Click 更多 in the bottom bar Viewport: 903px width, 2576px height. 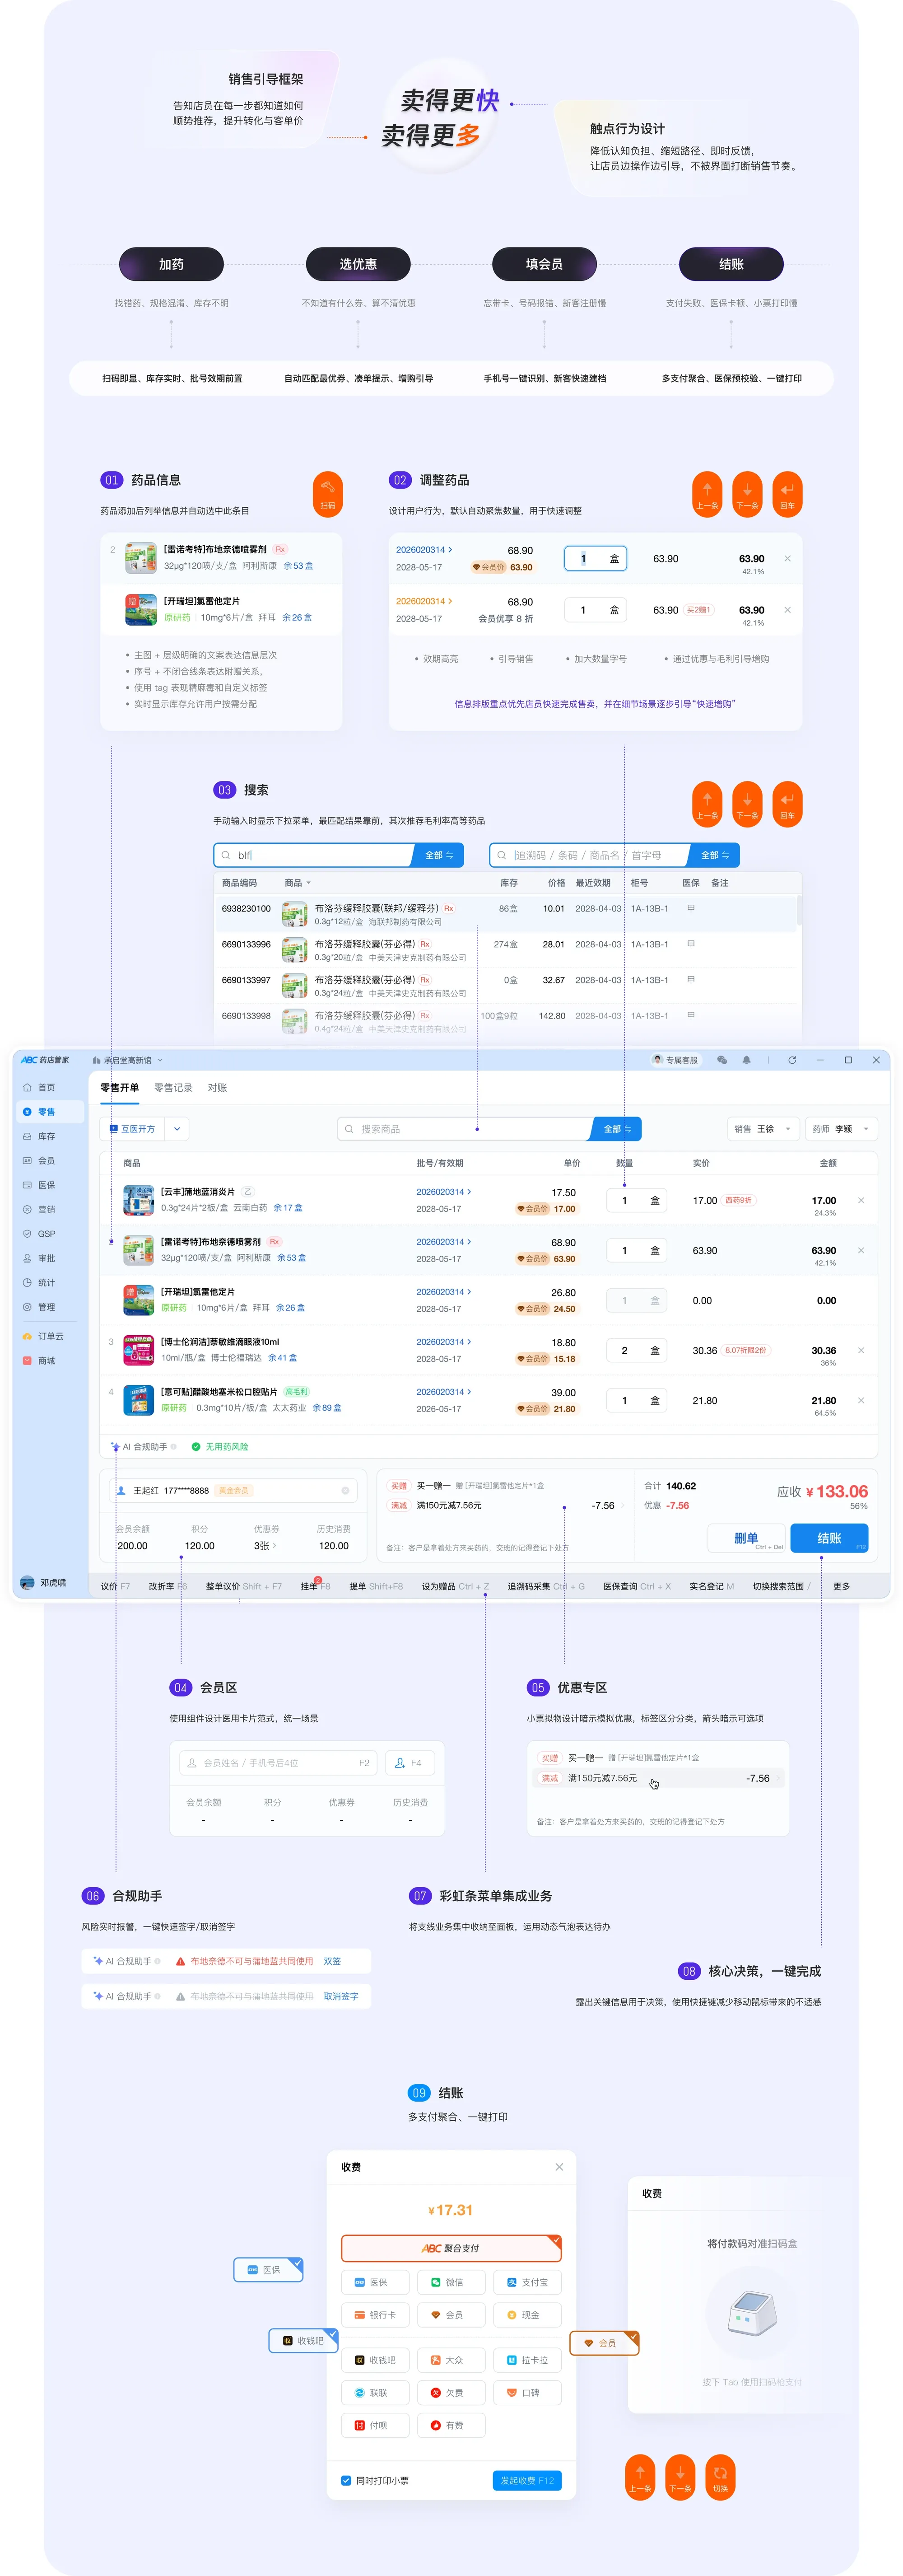[x=841, y=1586]
